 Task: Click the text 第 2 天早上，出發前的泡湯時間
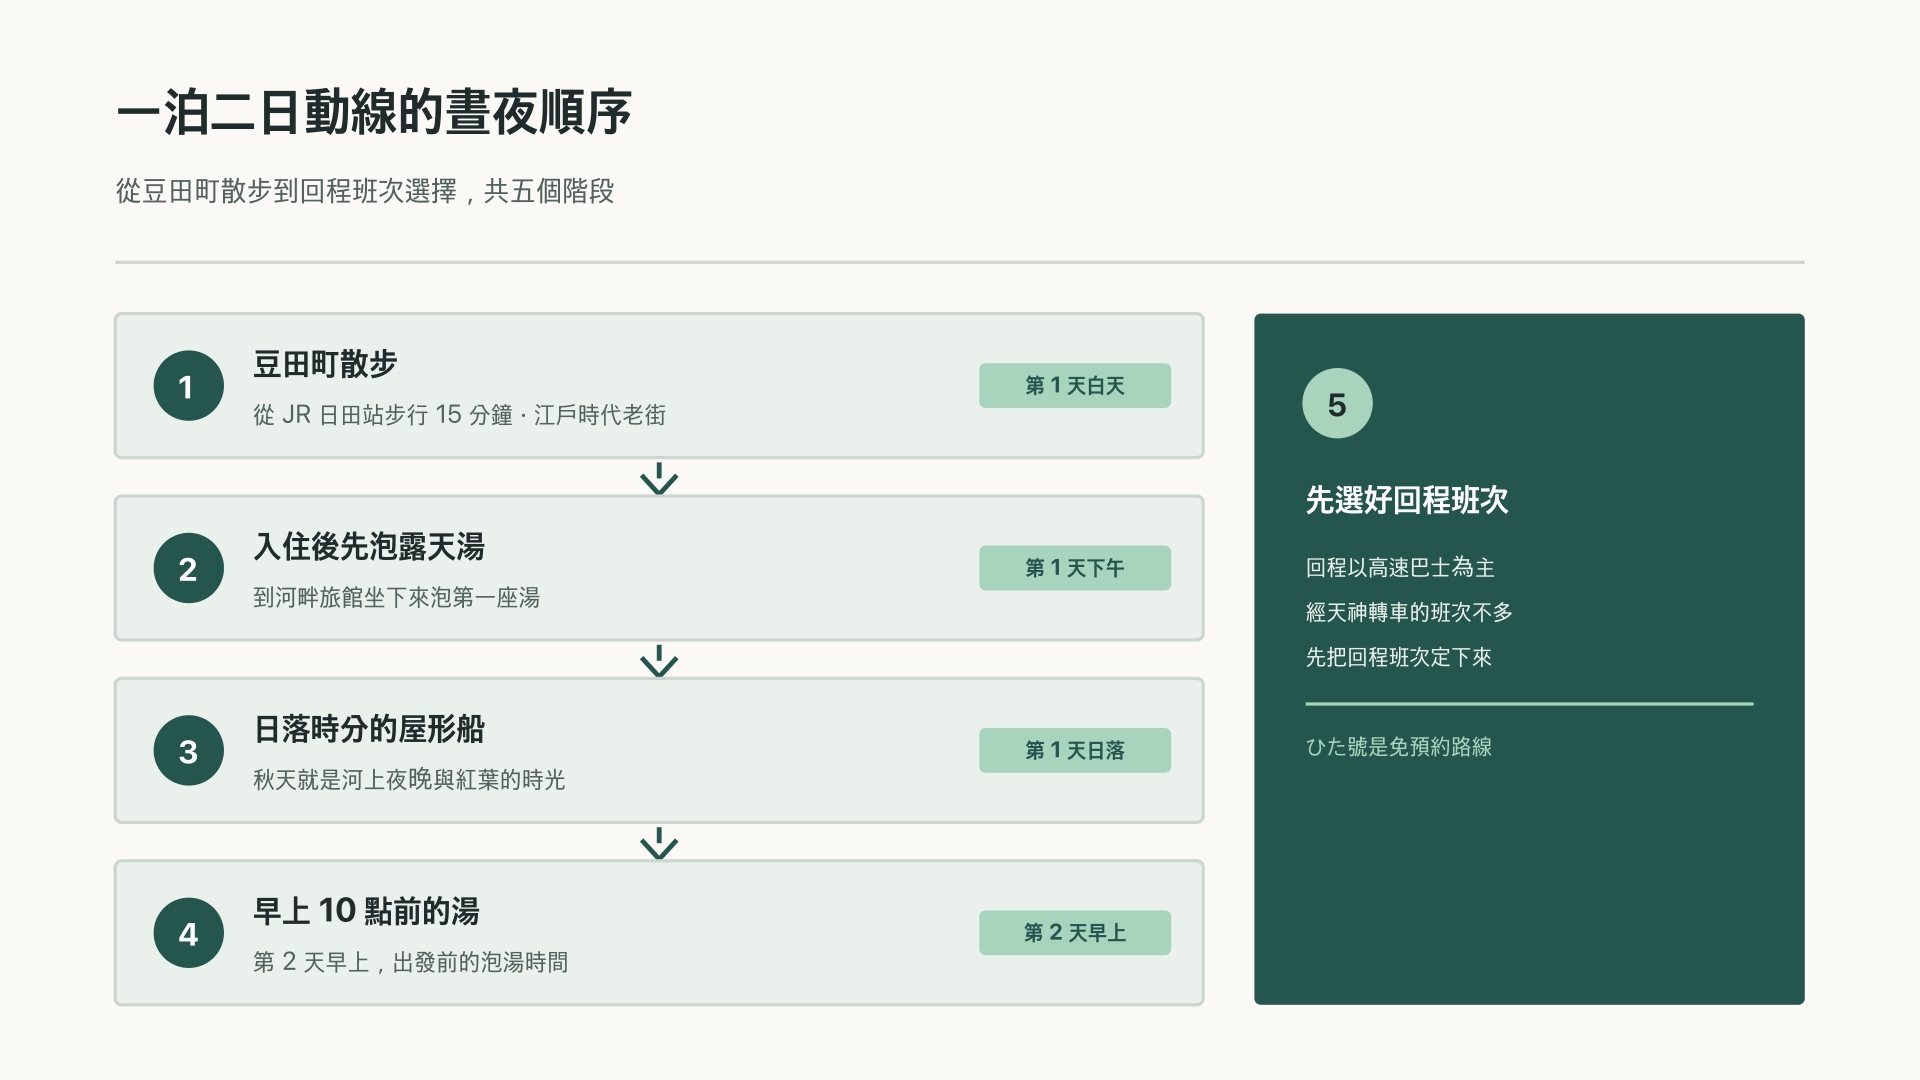(x=410, y=962)
